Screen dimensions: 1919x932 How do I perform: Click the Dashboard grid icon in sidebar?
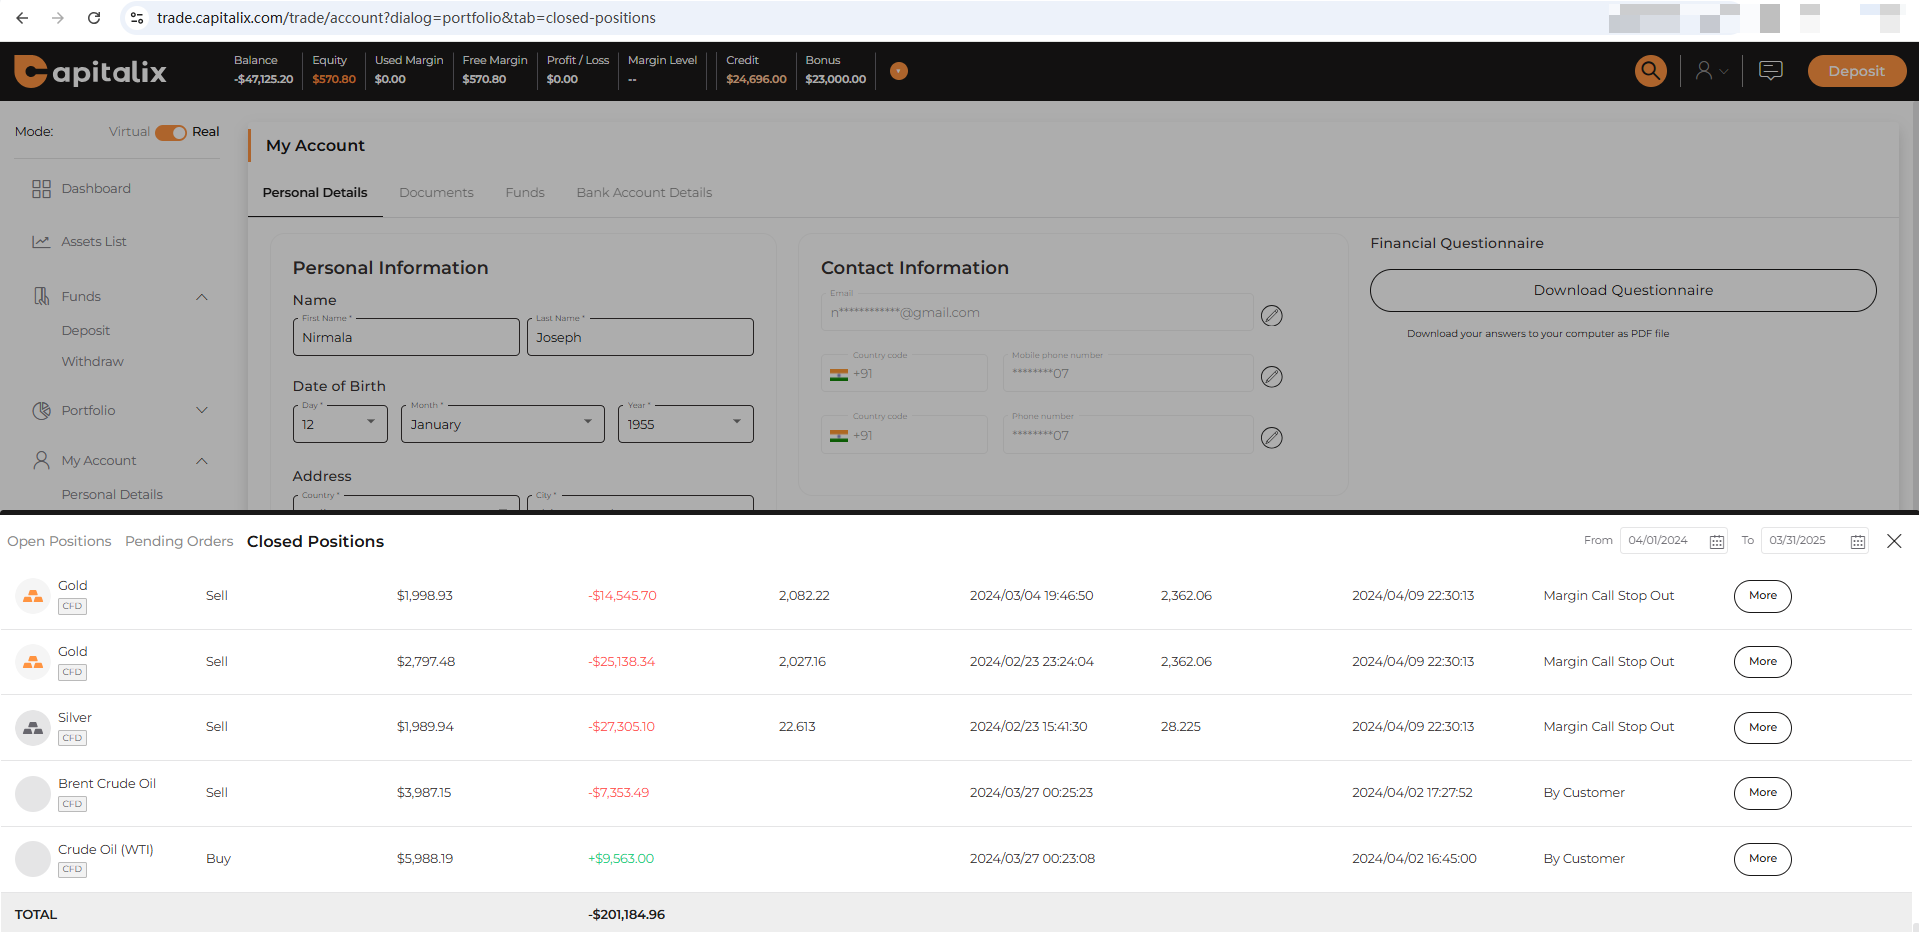(41, 189)
